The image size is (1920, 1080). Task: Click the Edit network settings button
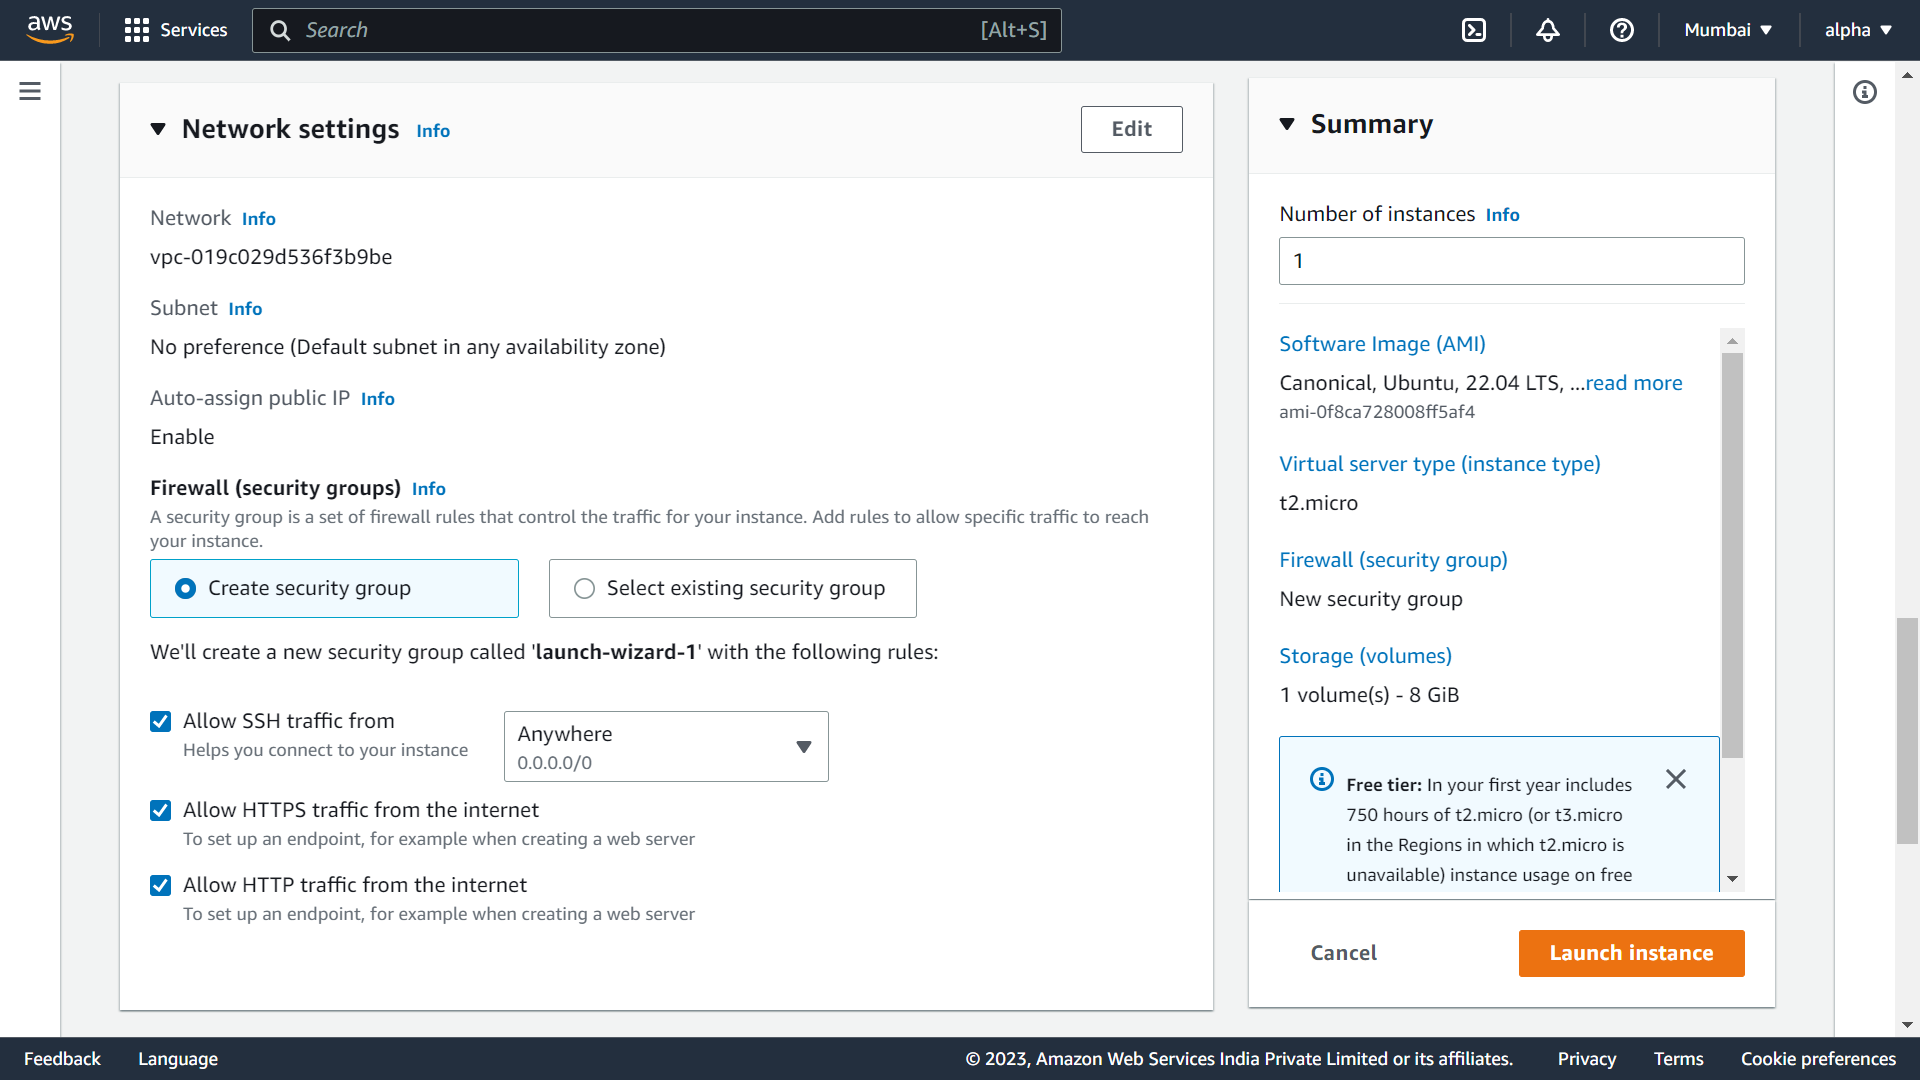tap(1131, 129)
